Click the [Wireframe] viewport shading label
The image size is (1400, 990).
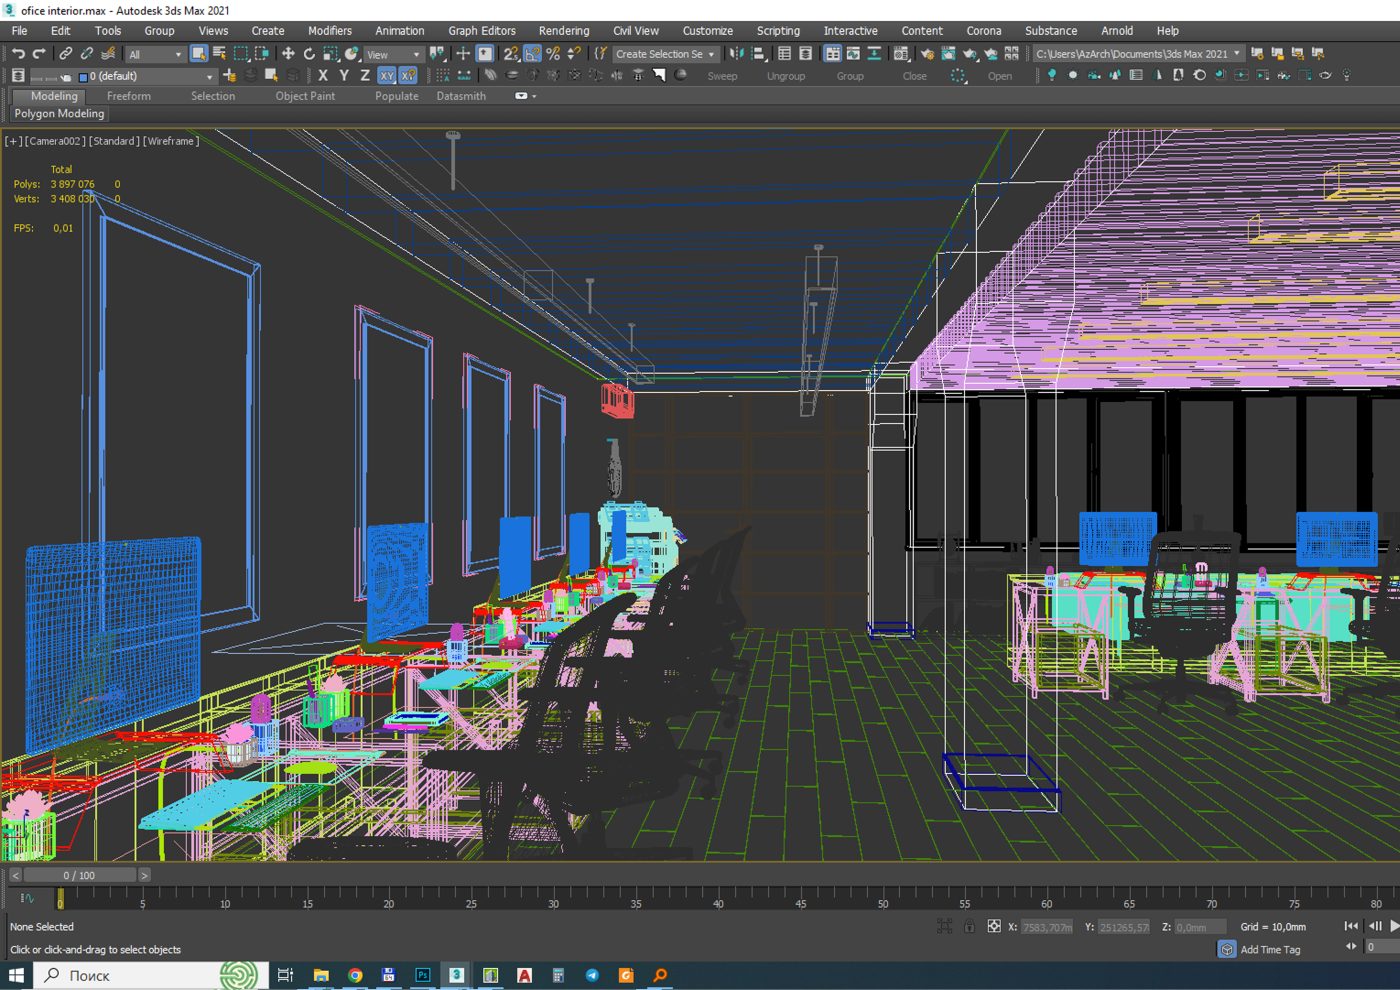coord(171,141)
